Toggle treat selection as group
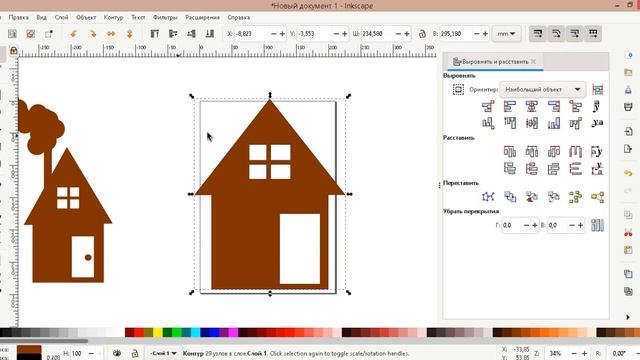 (458, 89)
